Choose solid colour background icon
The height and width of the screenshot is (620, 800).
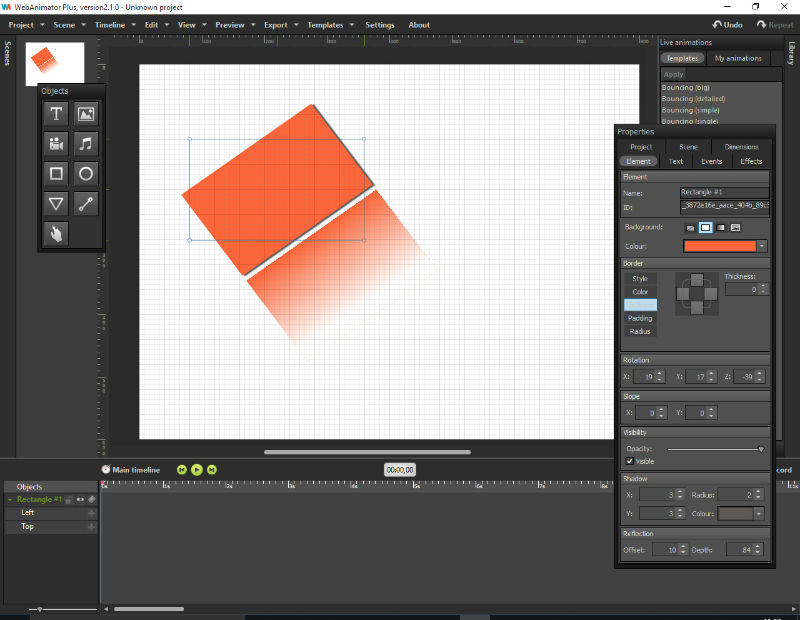705,228
